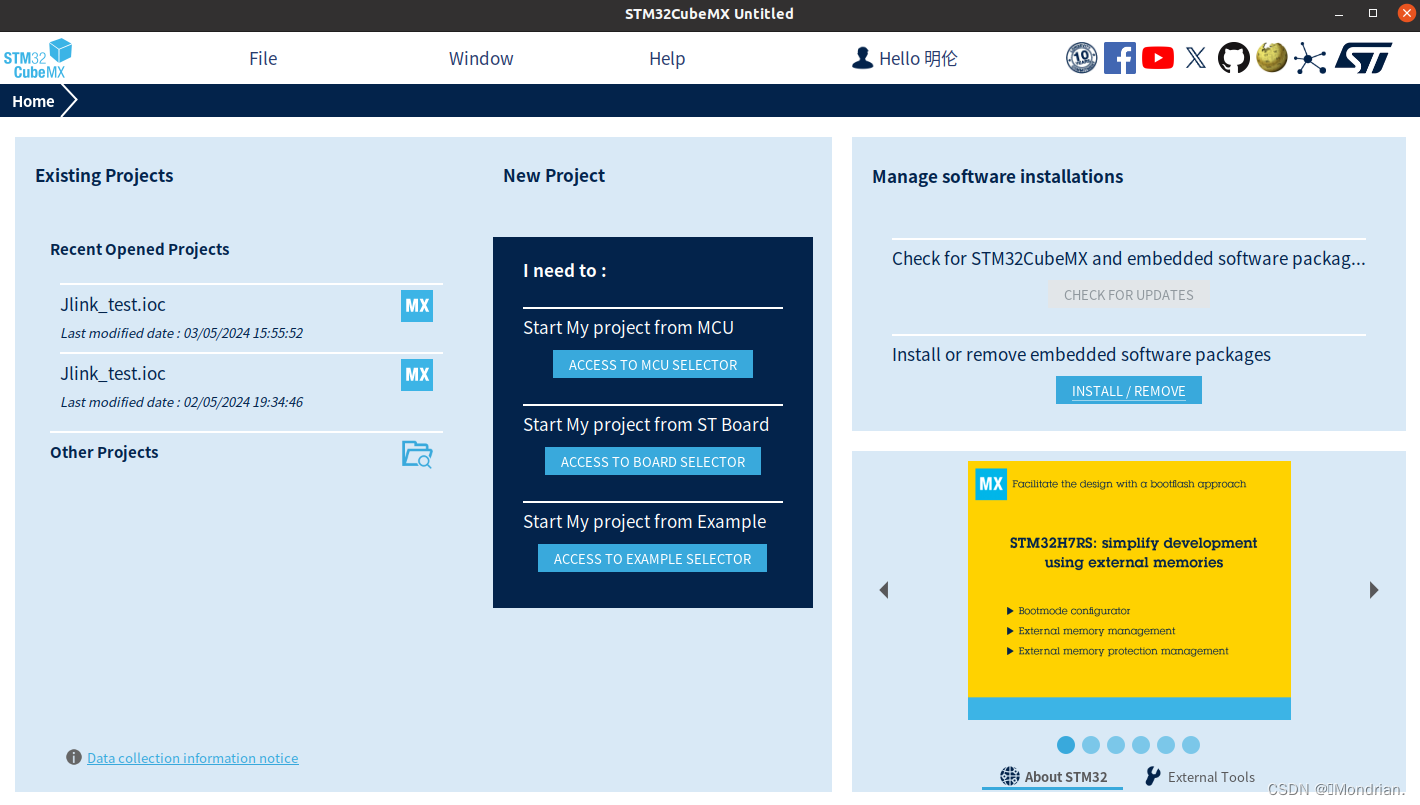Image resolution: width=1420 pixels, height=805 pixels.
Task: Click the MX badge on the yellow banner
Action: [x=991, y=484]
